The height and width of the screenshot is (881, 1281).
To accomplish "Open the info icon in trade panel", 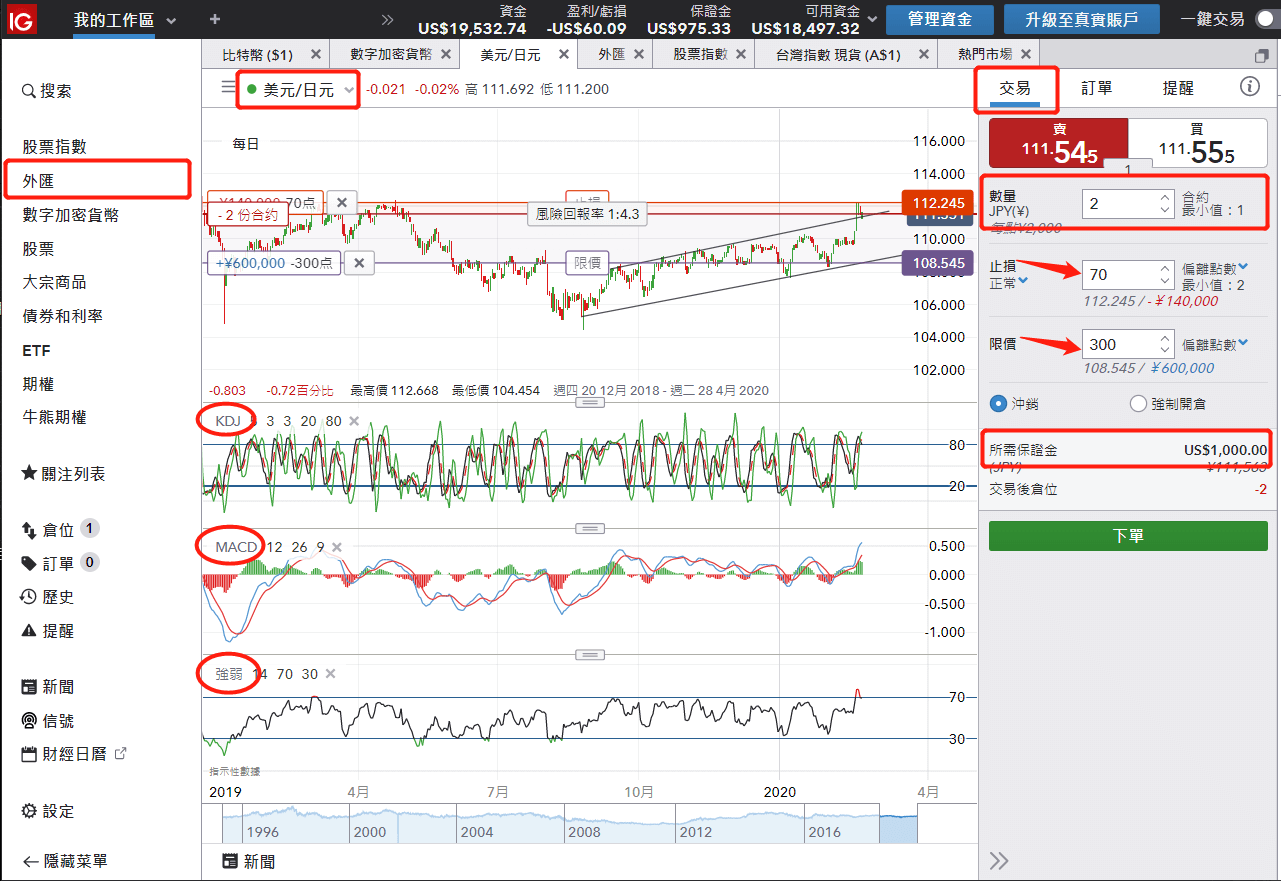I will (1249, 87).
